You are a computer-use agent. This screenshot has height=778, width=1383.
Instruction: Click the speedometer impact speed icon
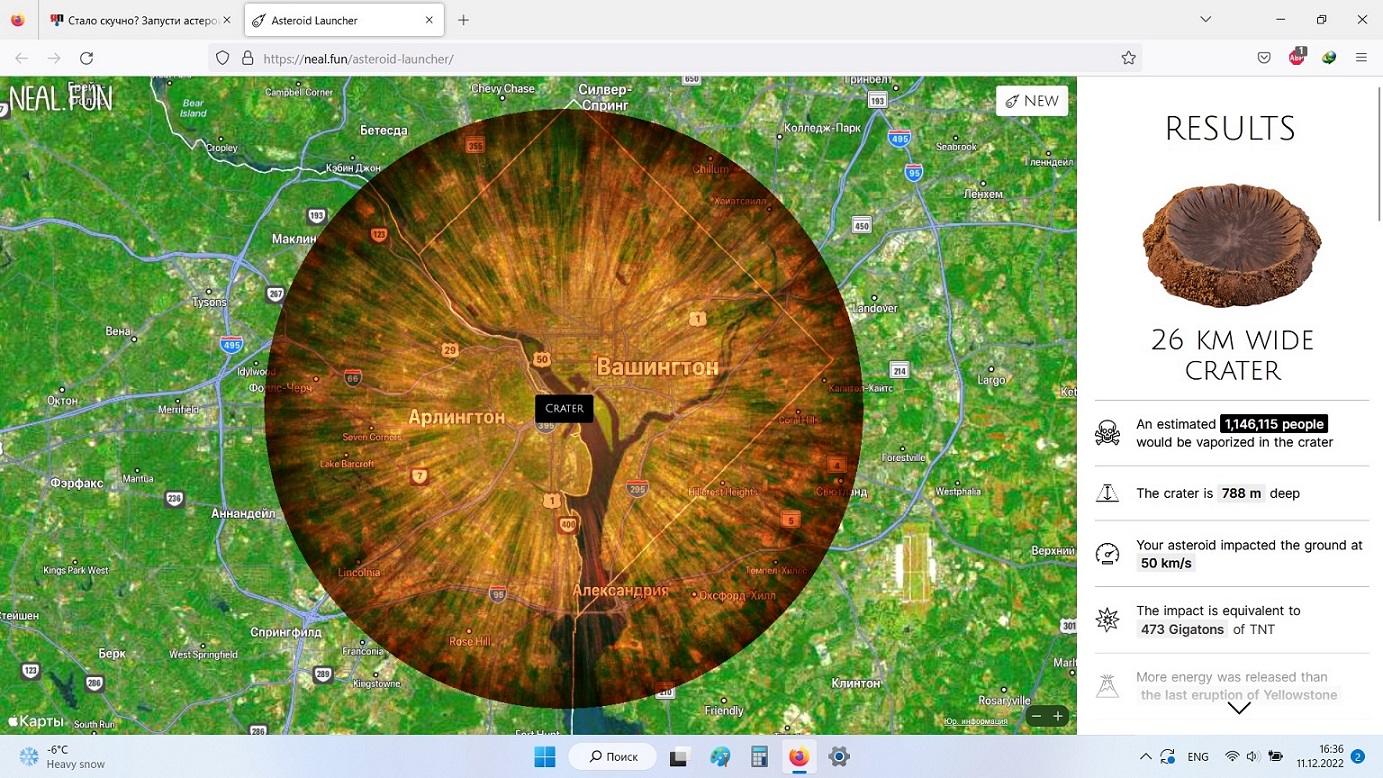tap(1107, 553)
